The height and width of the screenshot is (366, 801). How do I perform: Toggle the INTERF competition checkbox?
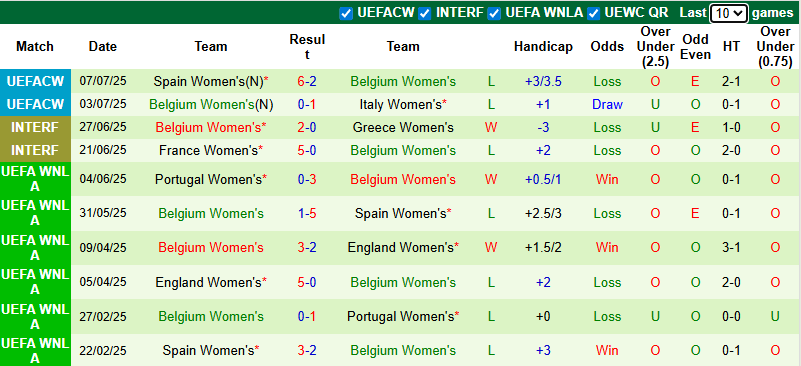[425, 13]
